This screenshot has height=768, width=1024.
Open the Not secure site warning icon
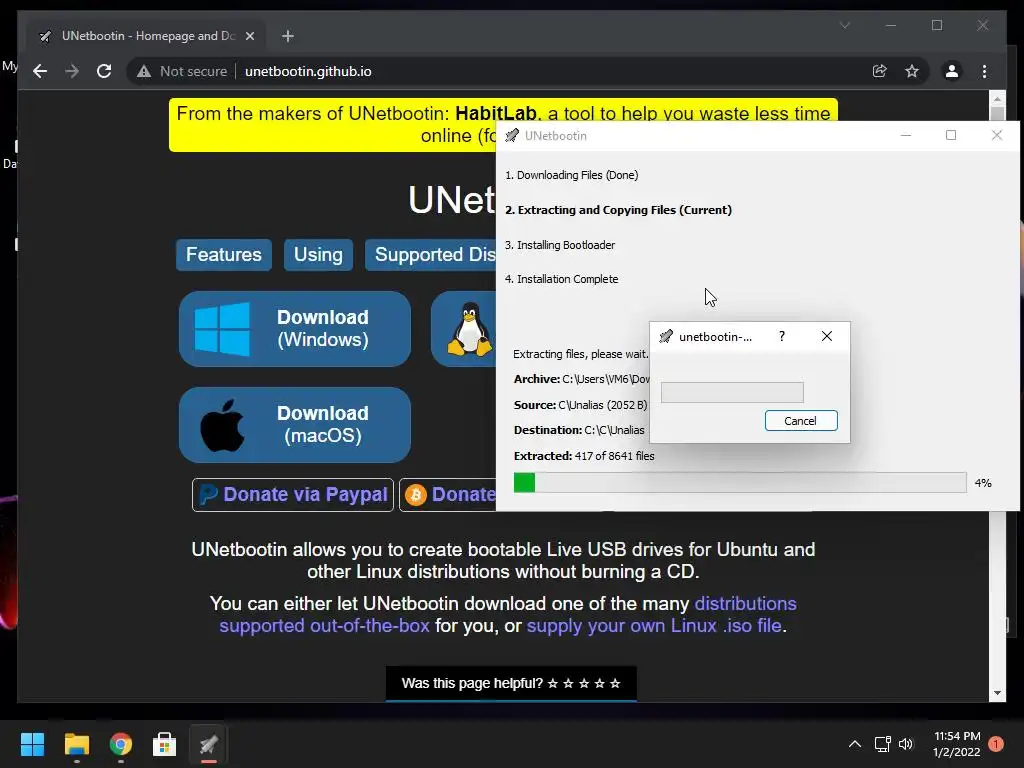[x=144, y=71]
